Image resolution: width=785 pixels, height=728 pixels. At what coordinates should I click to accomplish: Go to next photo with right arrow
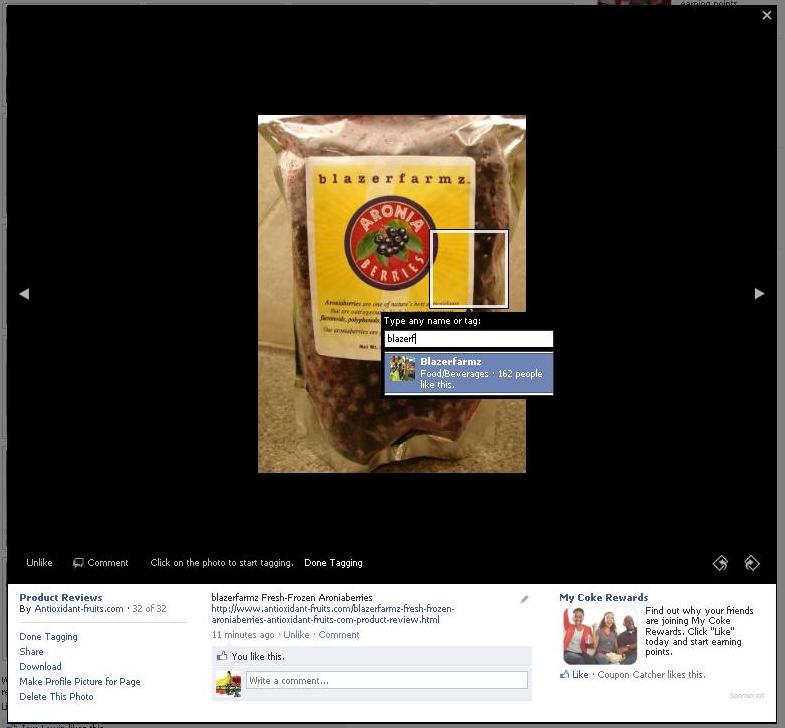tap(759, 293)
